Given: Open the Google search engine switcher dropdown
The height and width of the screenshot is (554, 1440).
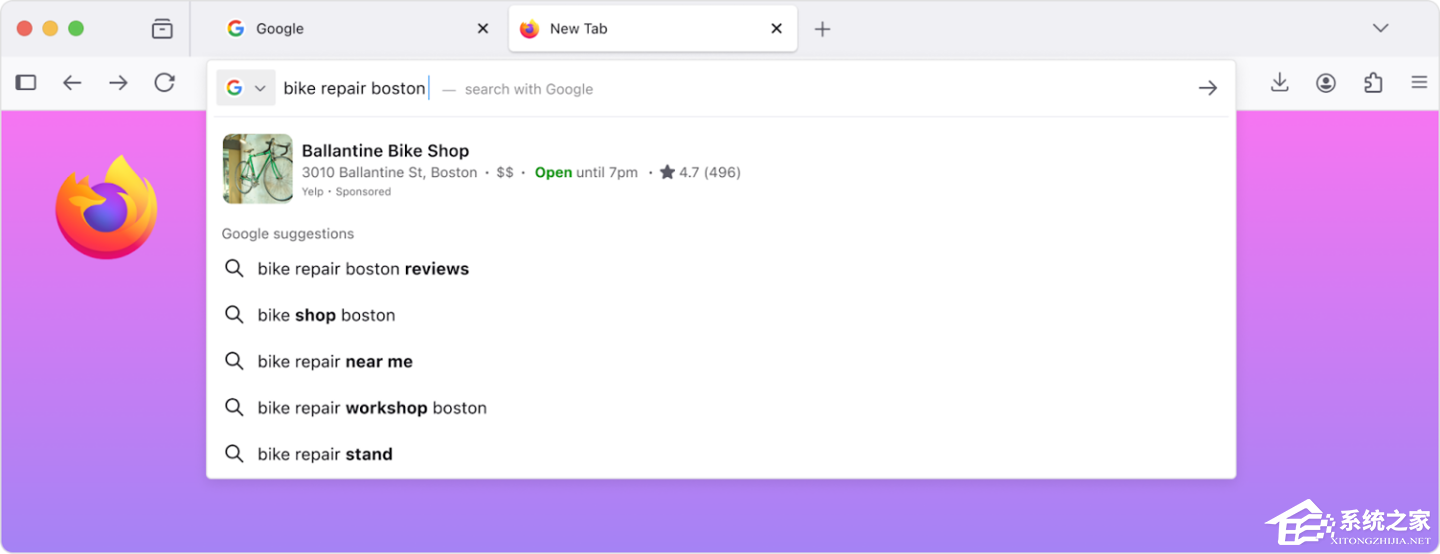Looking at the screenshot, I should tap(246, 88).
